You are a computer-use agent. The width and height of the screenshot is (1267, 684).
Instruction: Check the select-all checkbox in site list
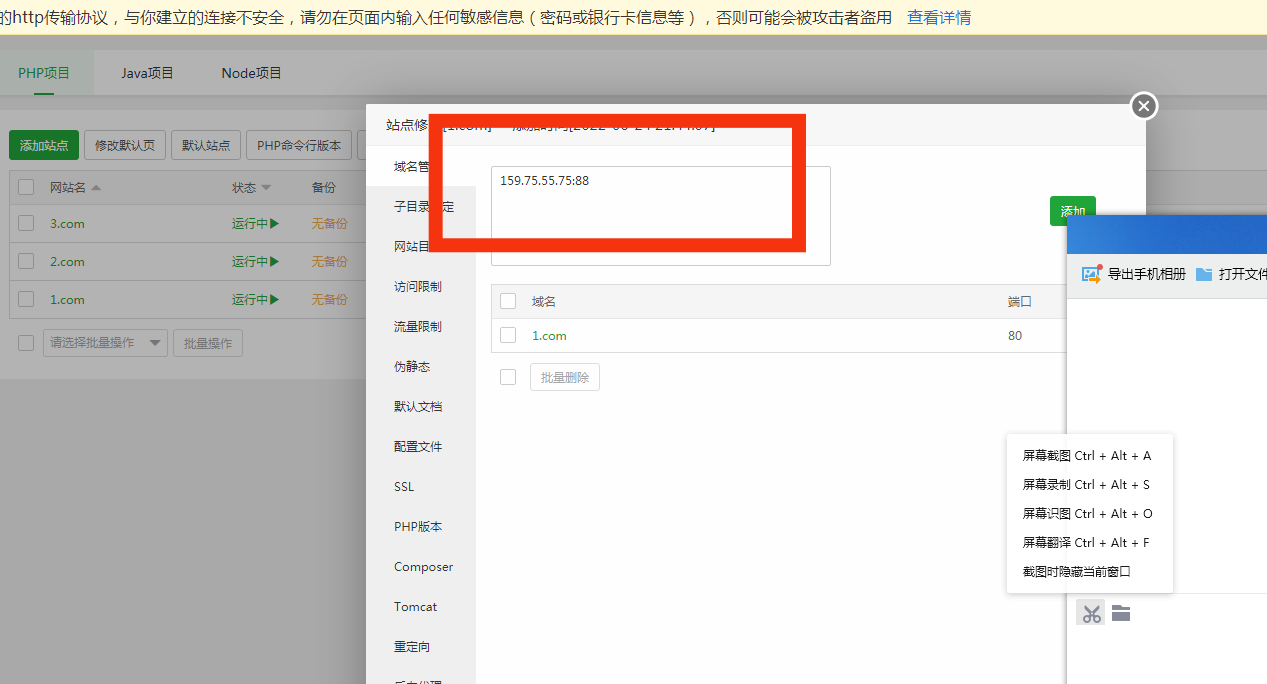click(x=25, y=187)
